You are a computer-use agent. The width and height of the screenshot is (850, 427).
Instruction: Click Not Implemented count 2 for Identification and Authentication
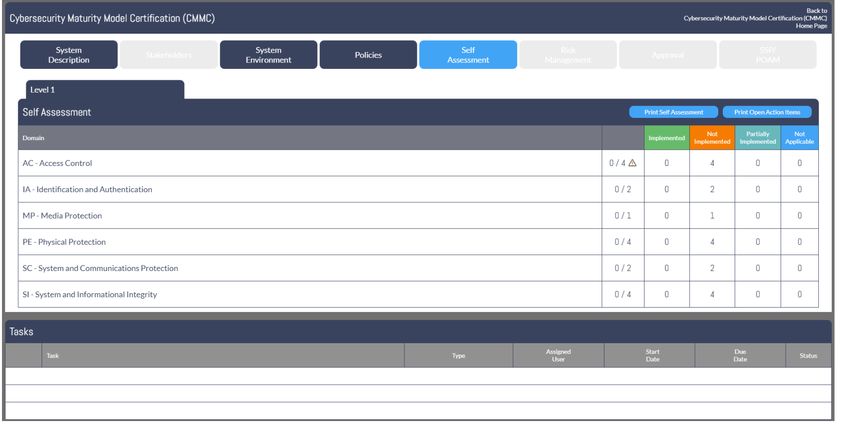(712, 189)
